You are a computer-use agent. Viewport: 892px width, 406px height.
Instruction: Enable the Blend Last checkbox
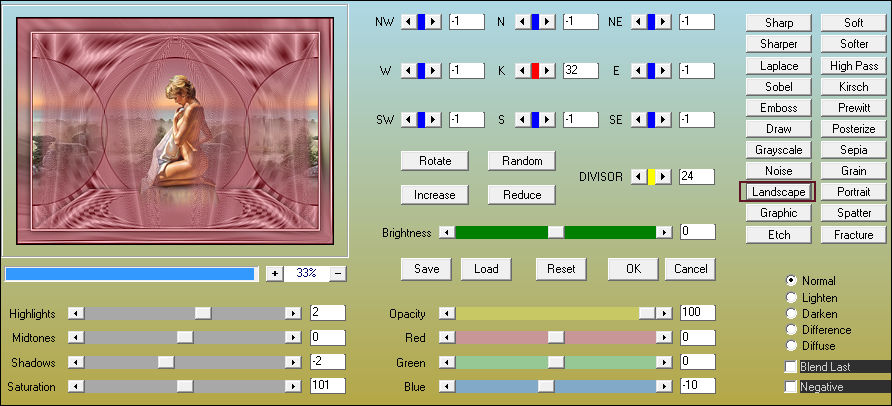pyautogui.click(x=791, y=367)
